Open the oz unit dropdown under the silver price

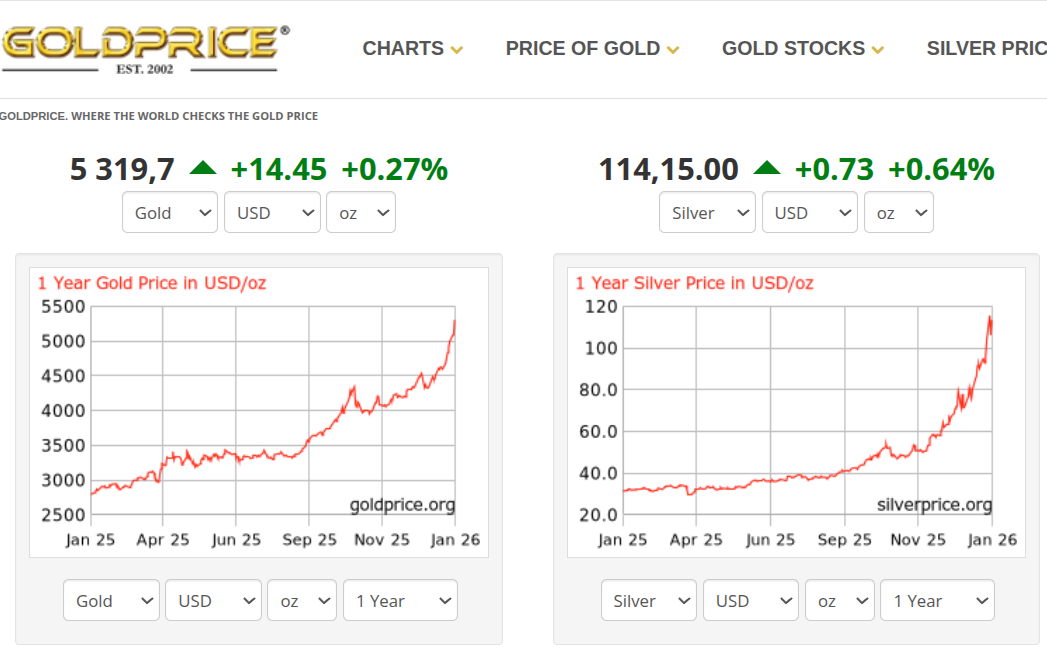[x=899, y=212]
